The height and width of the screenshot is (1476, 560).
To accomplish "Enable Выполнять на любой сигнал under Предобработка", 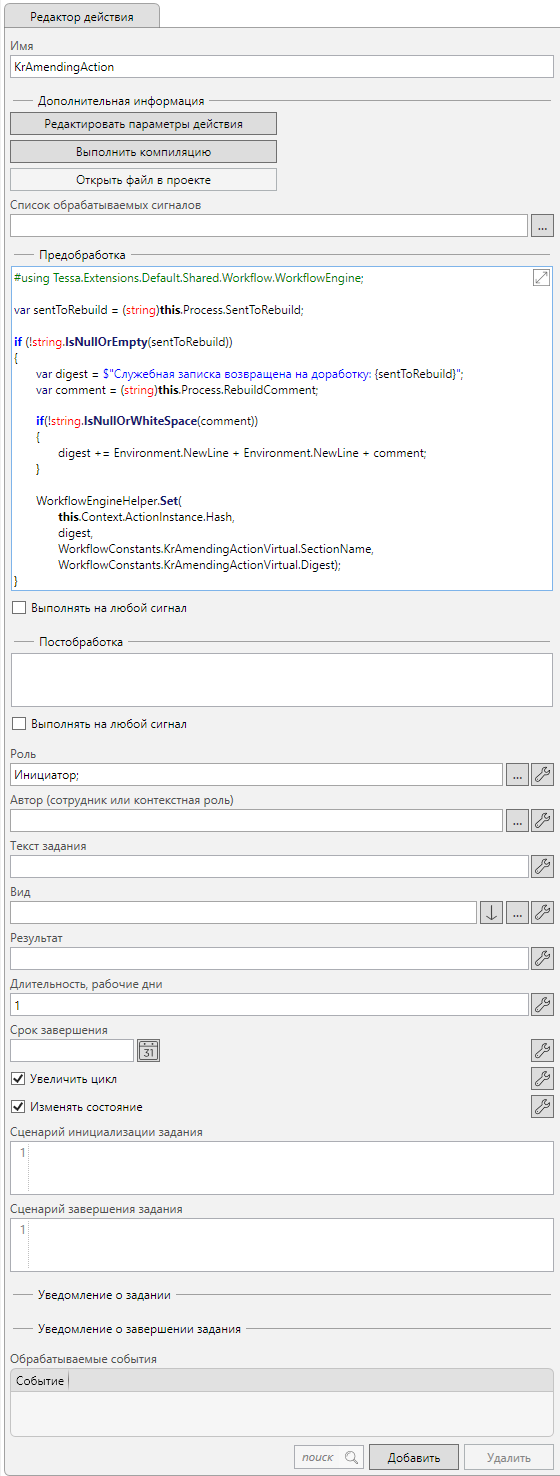I will pyautogui.click(x=18, y=607).
